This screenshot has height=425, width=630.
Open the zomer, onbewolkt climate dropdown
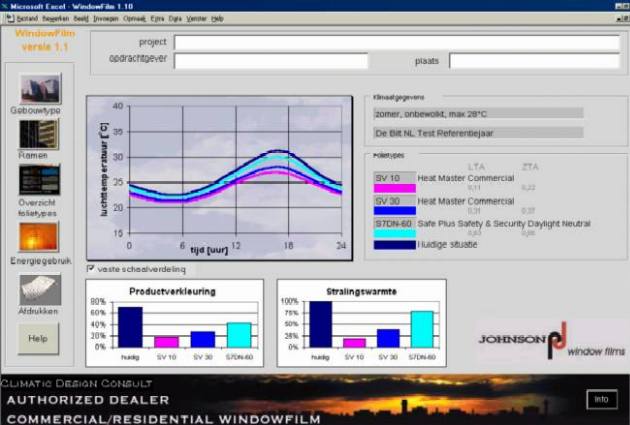click(x=478, y=114)
